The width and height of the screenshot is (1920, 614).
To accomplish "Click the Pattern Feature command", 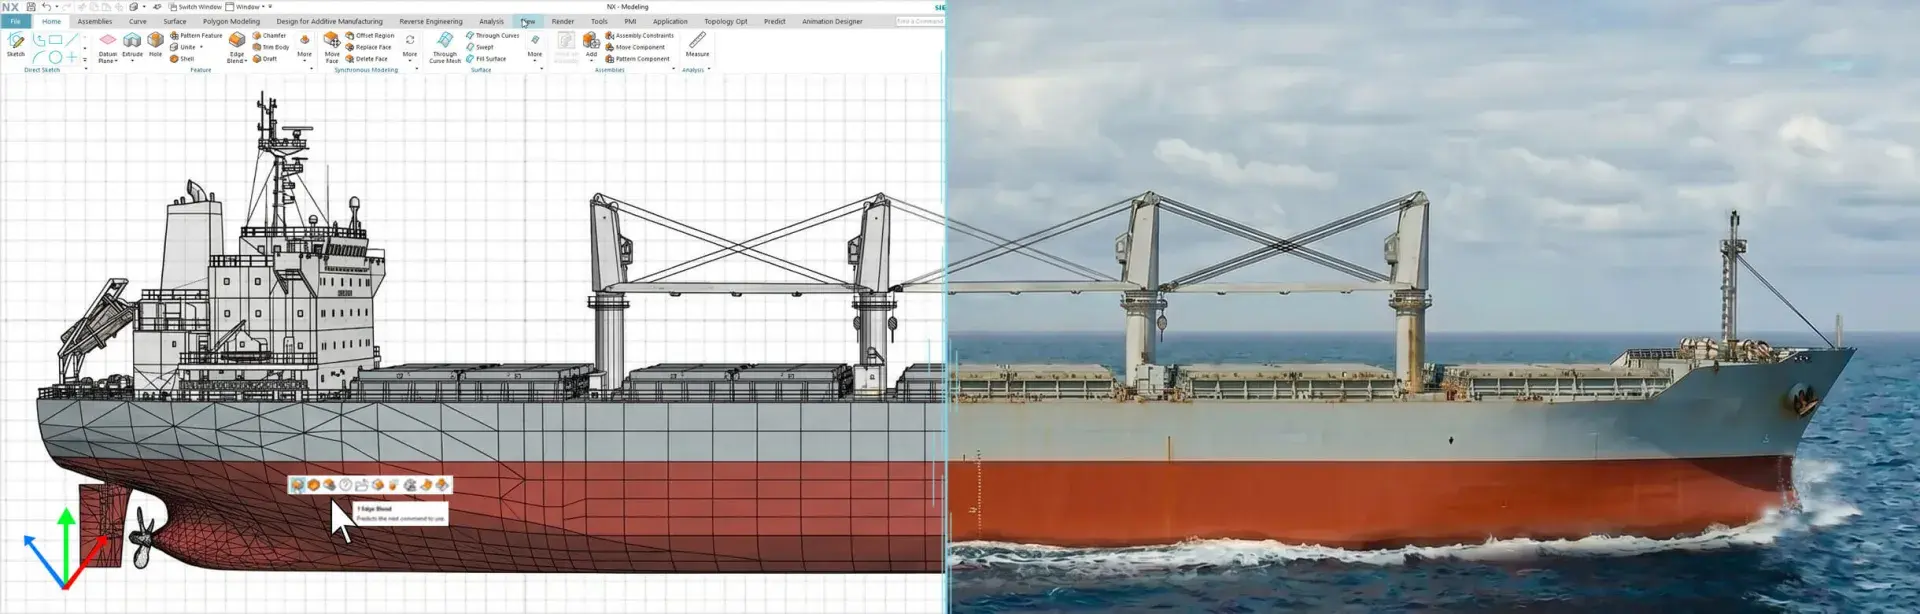I will tap(196, 35).
